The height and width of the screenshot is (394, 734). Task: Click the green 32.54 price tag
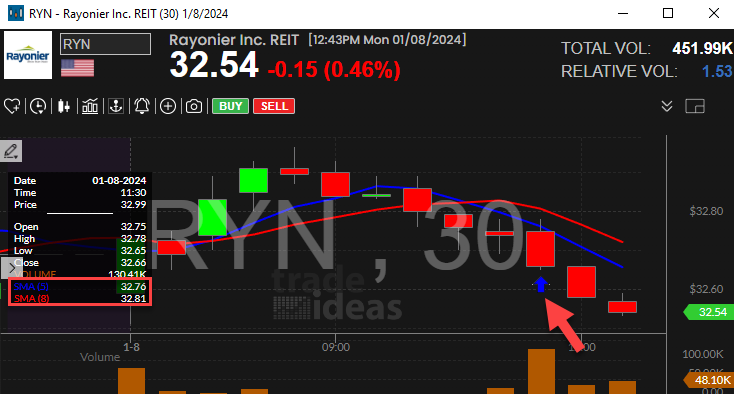[x=708, y=312]
